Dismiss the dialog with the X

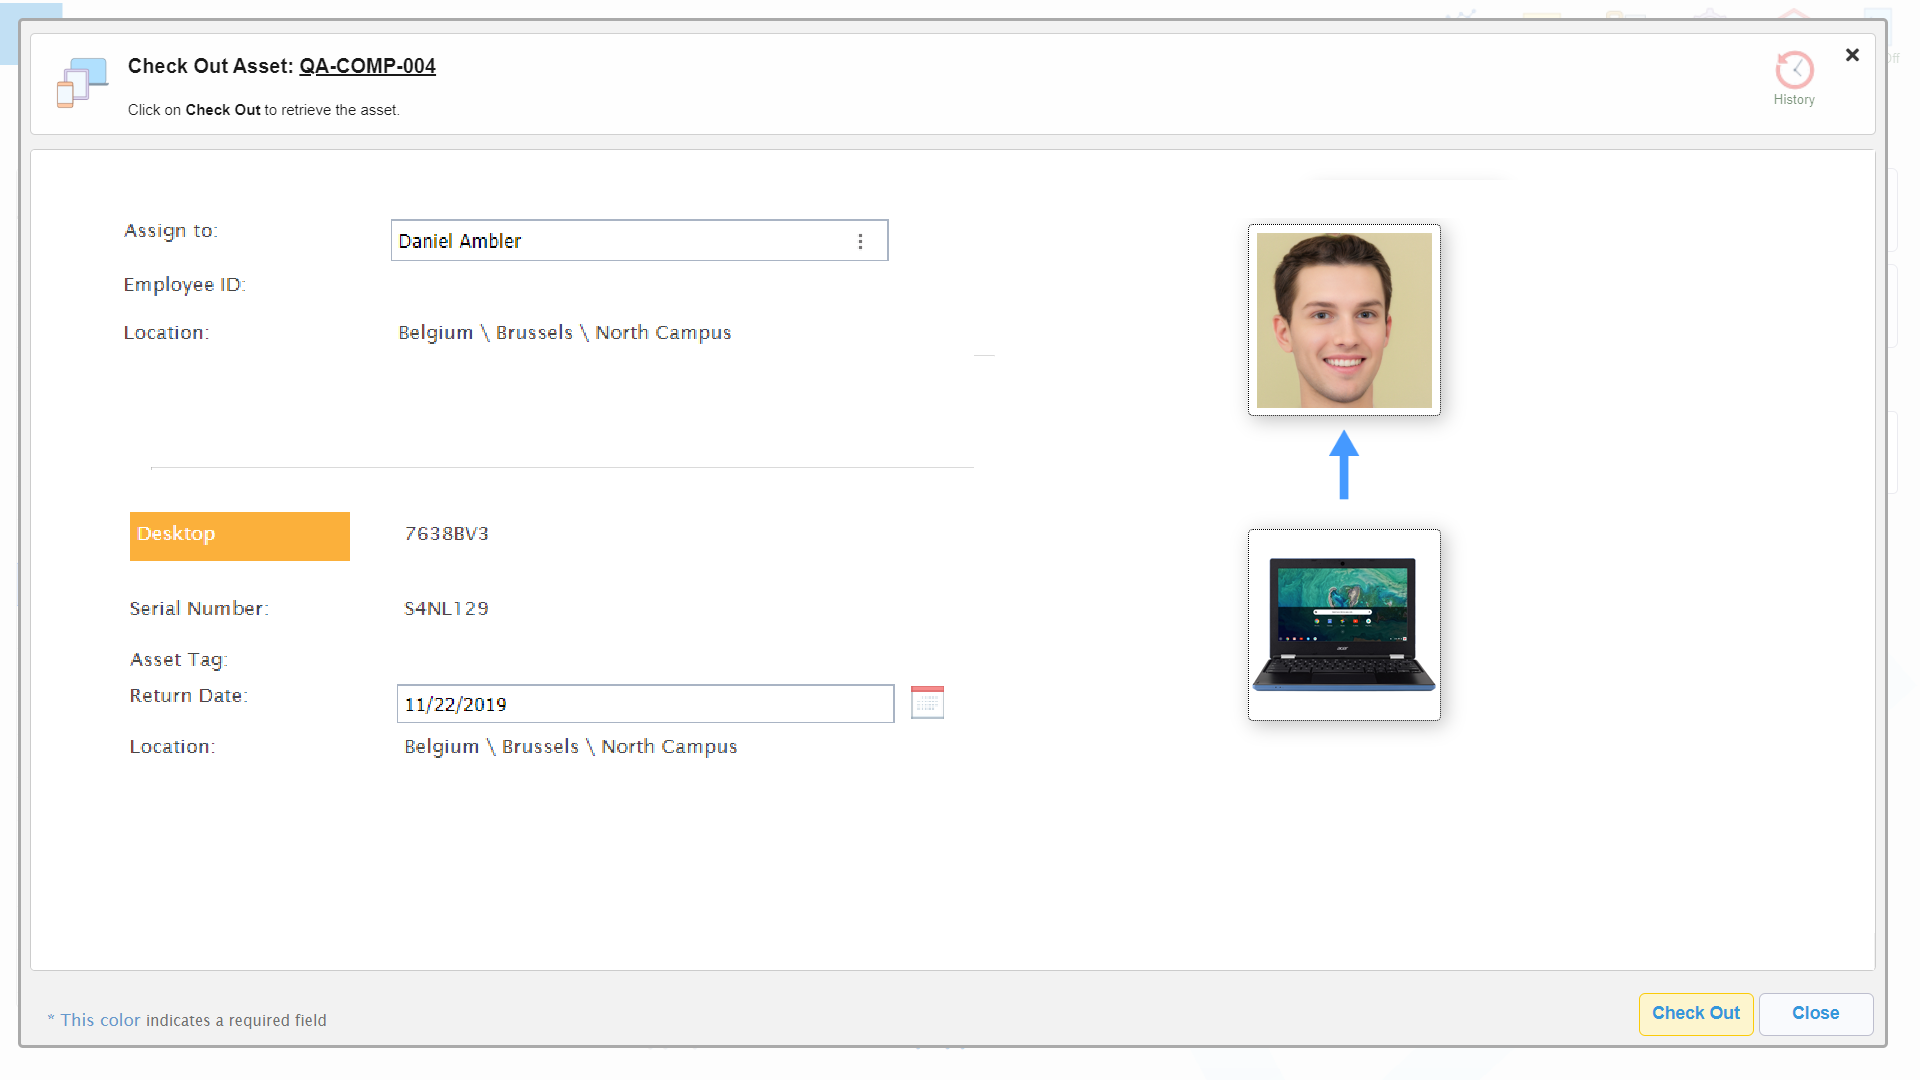click(1852, 55)
